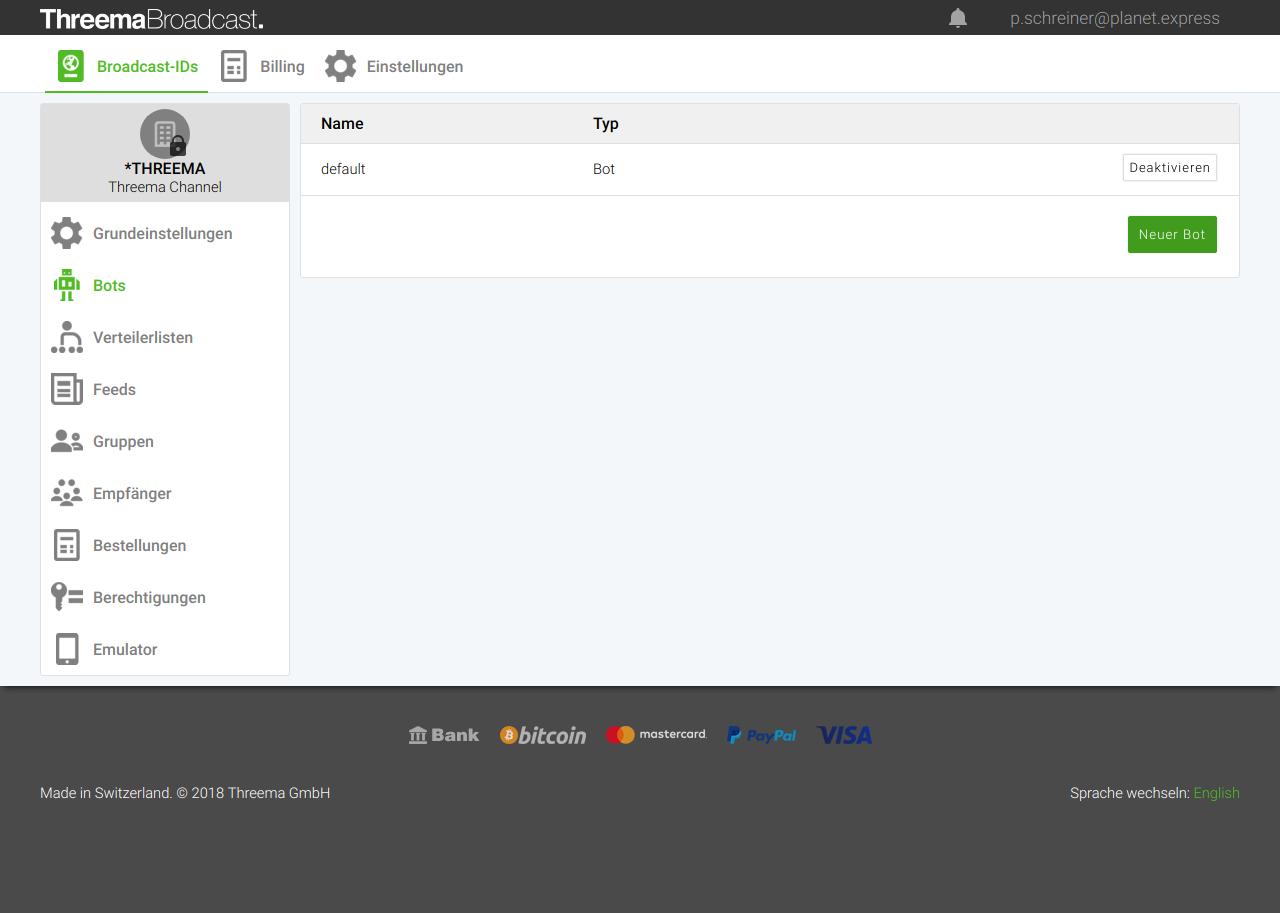Open Grundeinstellungen in the sidebar
1280x913 pixels.
(163, 233)
